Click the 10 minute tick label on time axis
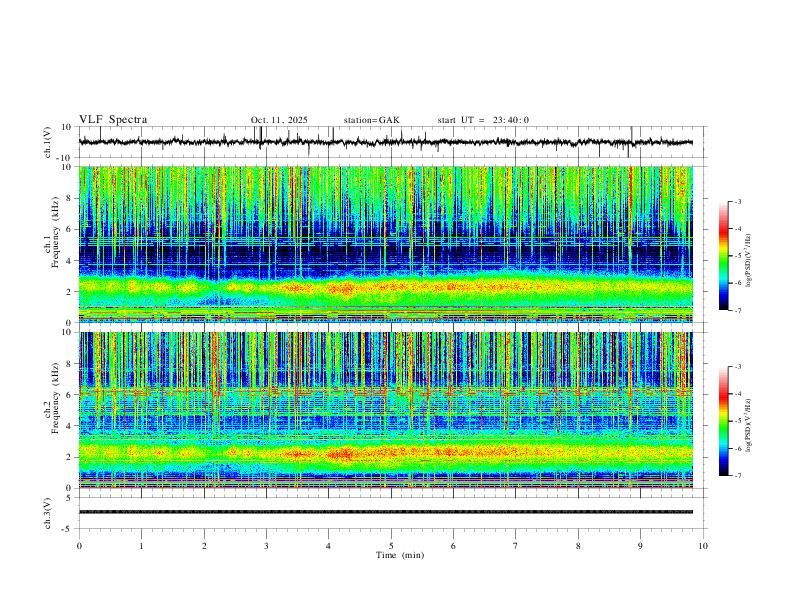 tap(703, 546)
